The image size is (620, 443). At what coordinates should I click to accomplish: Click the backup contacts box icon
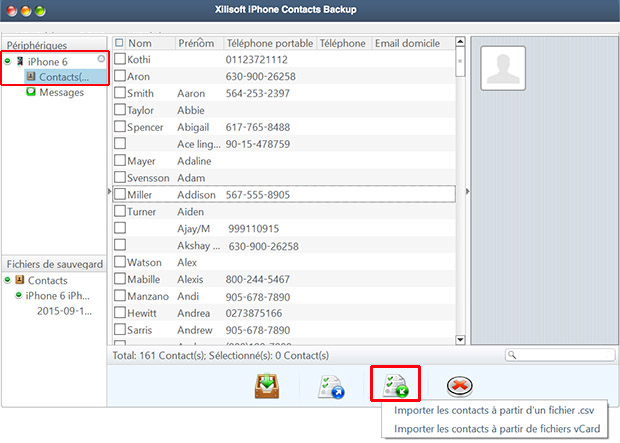click(267, 386)
